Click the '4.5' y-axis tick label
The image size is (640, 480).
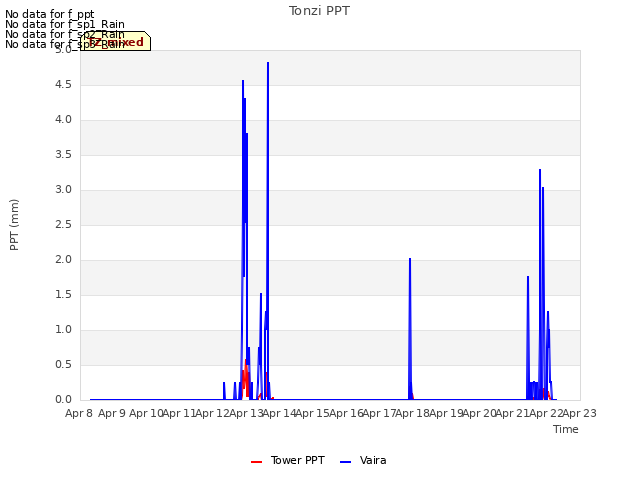[x=63, y=84]
